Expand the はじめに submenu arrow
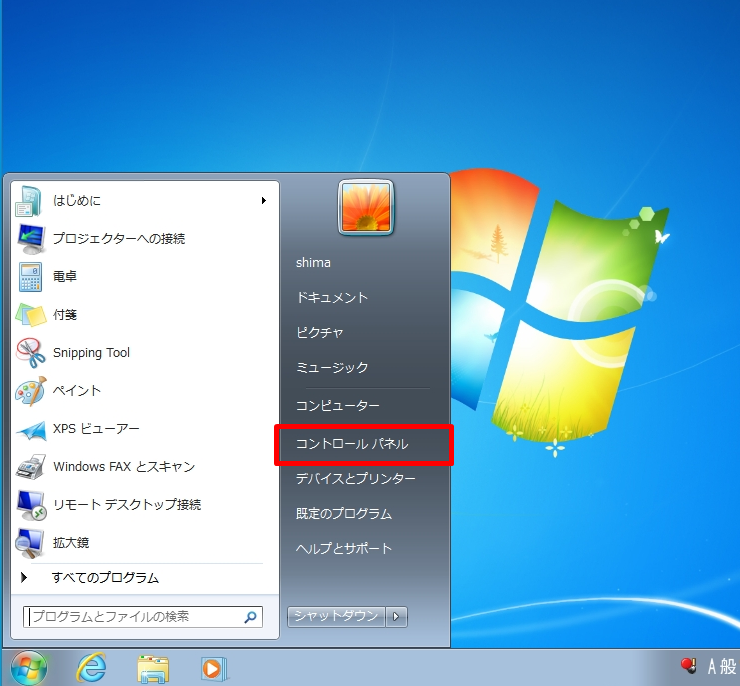This screenshot has width=740, height=686. 264,201
